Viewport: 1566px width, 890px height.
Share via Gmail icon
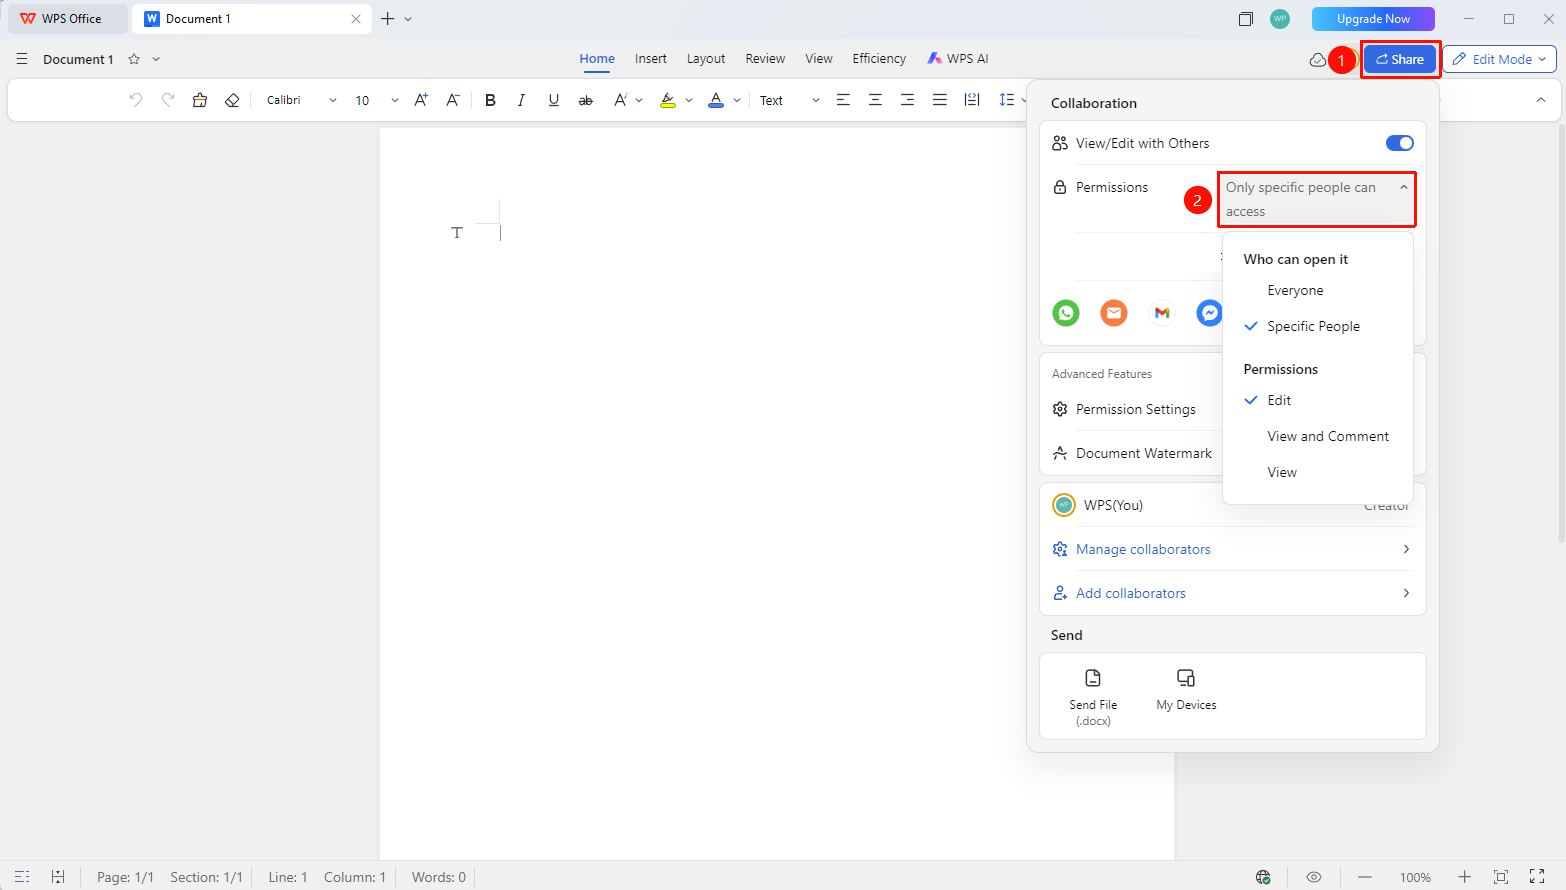pyautogui.click(x=1162, y=313)
